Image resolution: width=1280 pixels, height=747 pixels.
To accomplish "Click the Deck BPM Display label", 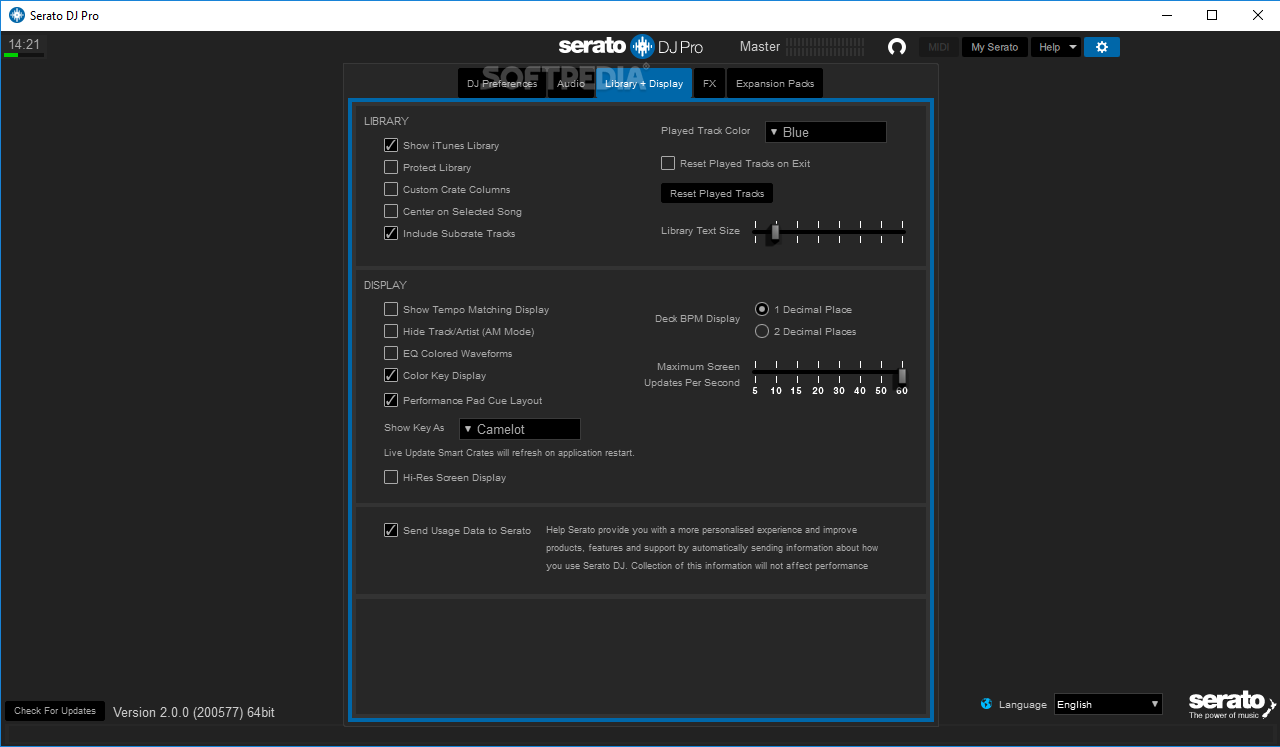I will click(697, 319).
